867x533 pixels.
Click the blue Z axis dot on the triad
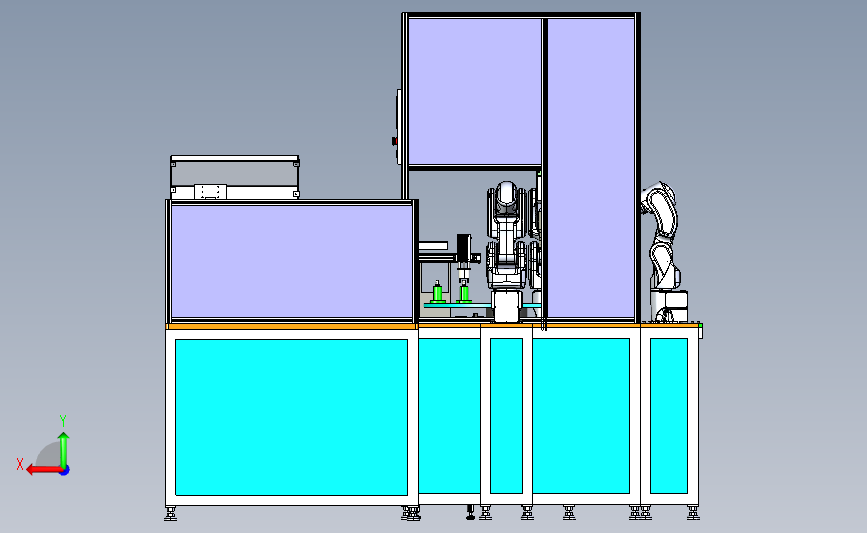pyautogui.click(x=65, y=471)
